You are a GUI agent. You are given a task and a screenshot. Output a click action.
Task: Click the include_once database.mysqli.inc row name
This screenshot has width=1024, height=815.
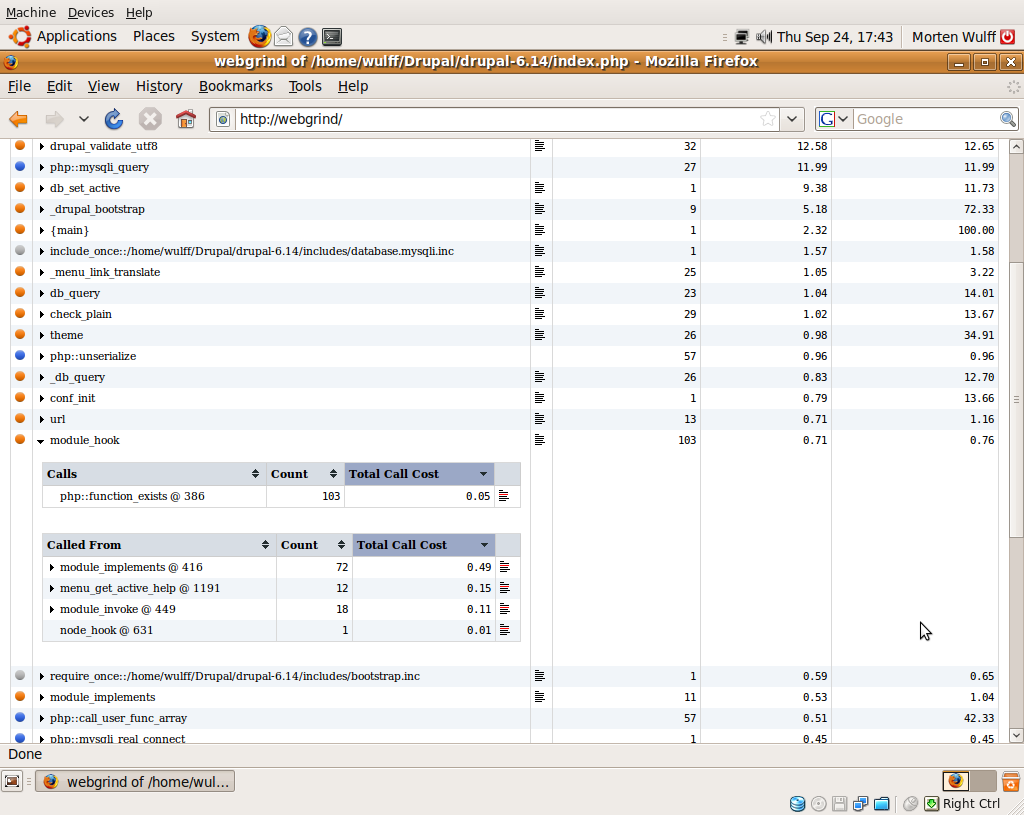point(251,251)
